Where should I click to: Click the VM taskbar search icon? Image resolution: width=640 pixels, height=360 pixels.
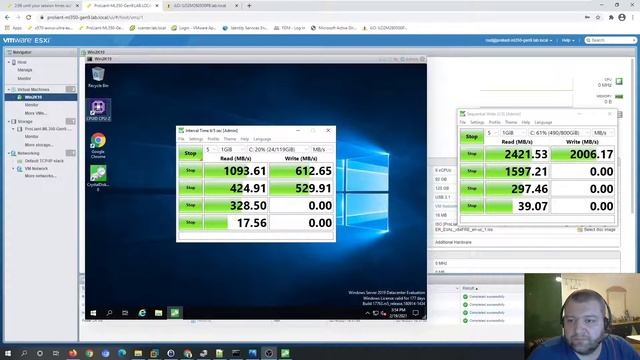(x=109, y=313)
